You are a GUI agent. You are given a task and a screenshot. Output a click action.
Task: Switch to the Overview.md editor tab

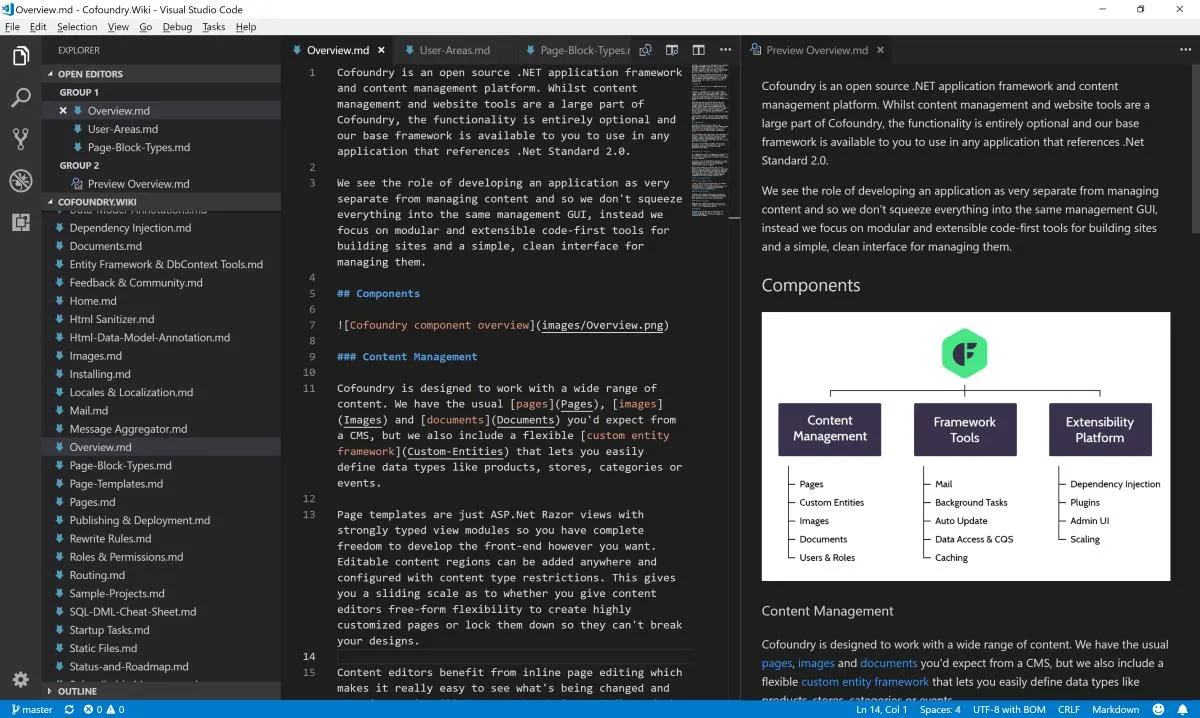pyautogui.click(x=337, y=50)
